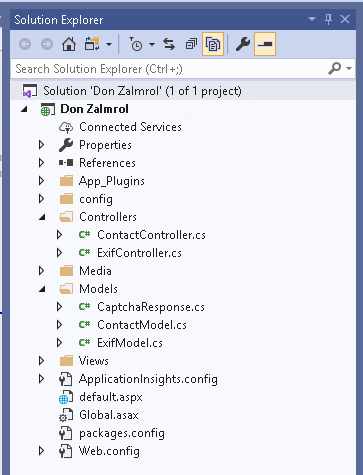Open the Switch Views dropdown arrow
The width and height of the screenshot is (363, 475).
point(109,44)
